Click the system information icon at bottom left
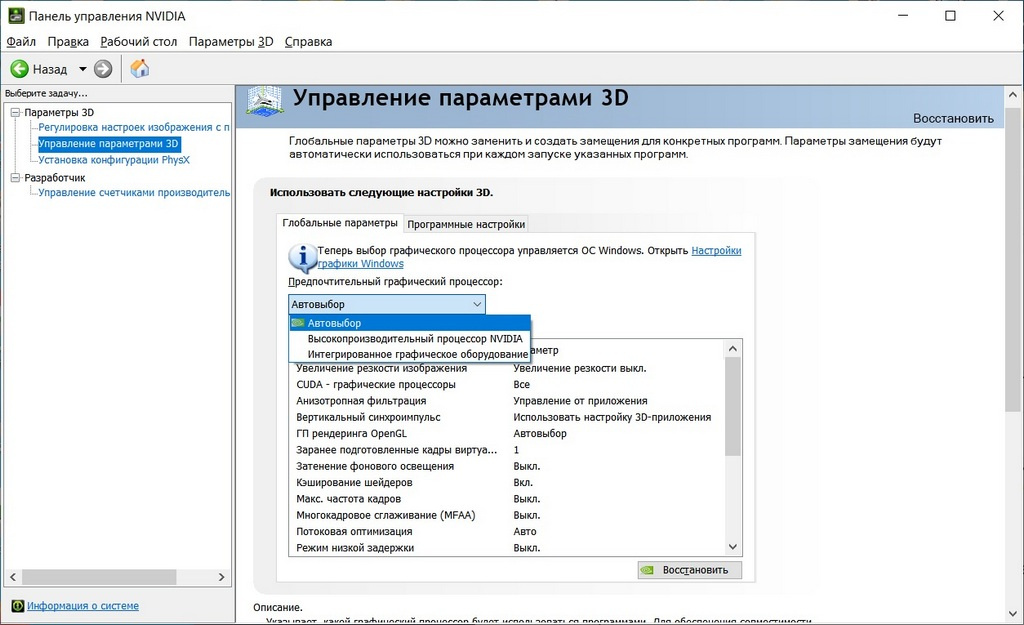 coord(18,606)
